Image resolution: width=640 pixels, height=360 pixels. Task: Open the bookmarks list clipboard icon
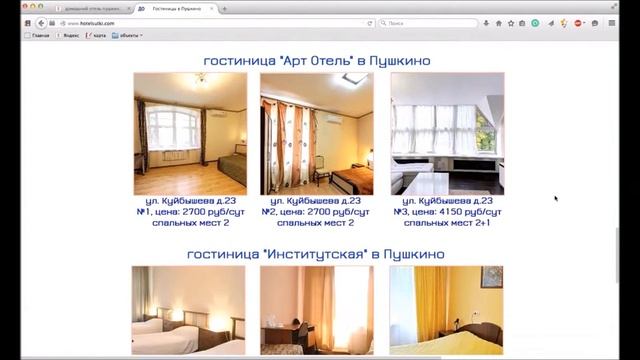pos(522,23)
